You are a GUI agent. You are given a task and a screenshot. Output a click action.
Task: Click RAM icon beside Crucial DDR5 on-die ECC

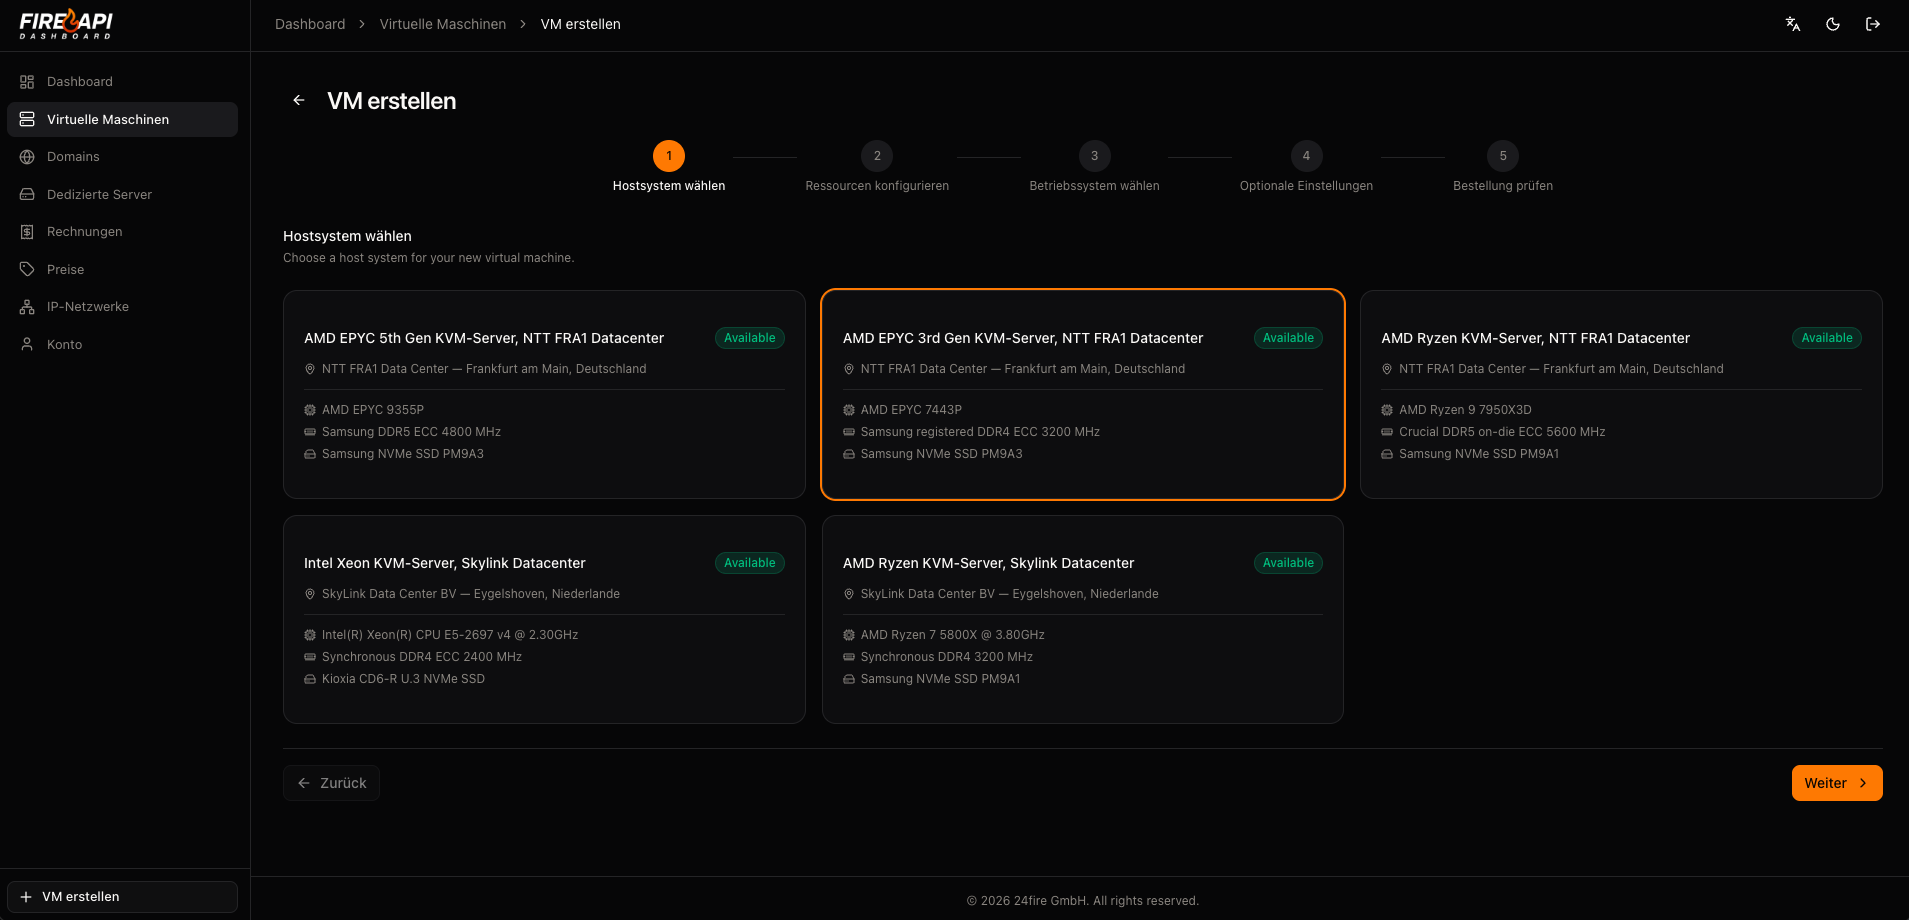pos(1387,432)
